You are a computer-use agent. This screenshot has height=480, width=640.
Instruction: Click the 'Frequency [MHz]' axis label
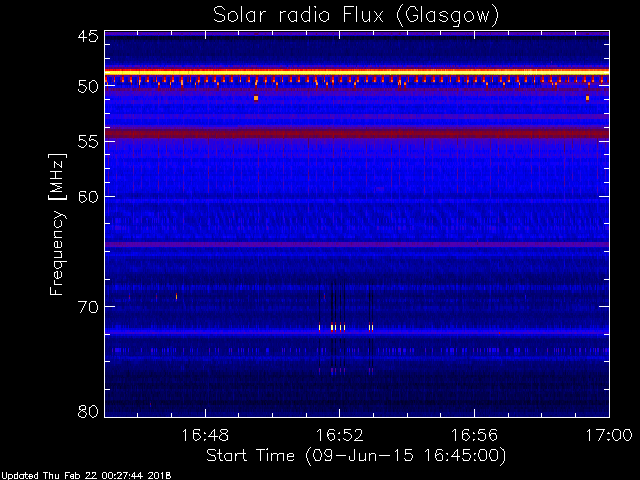coord(58,224)
